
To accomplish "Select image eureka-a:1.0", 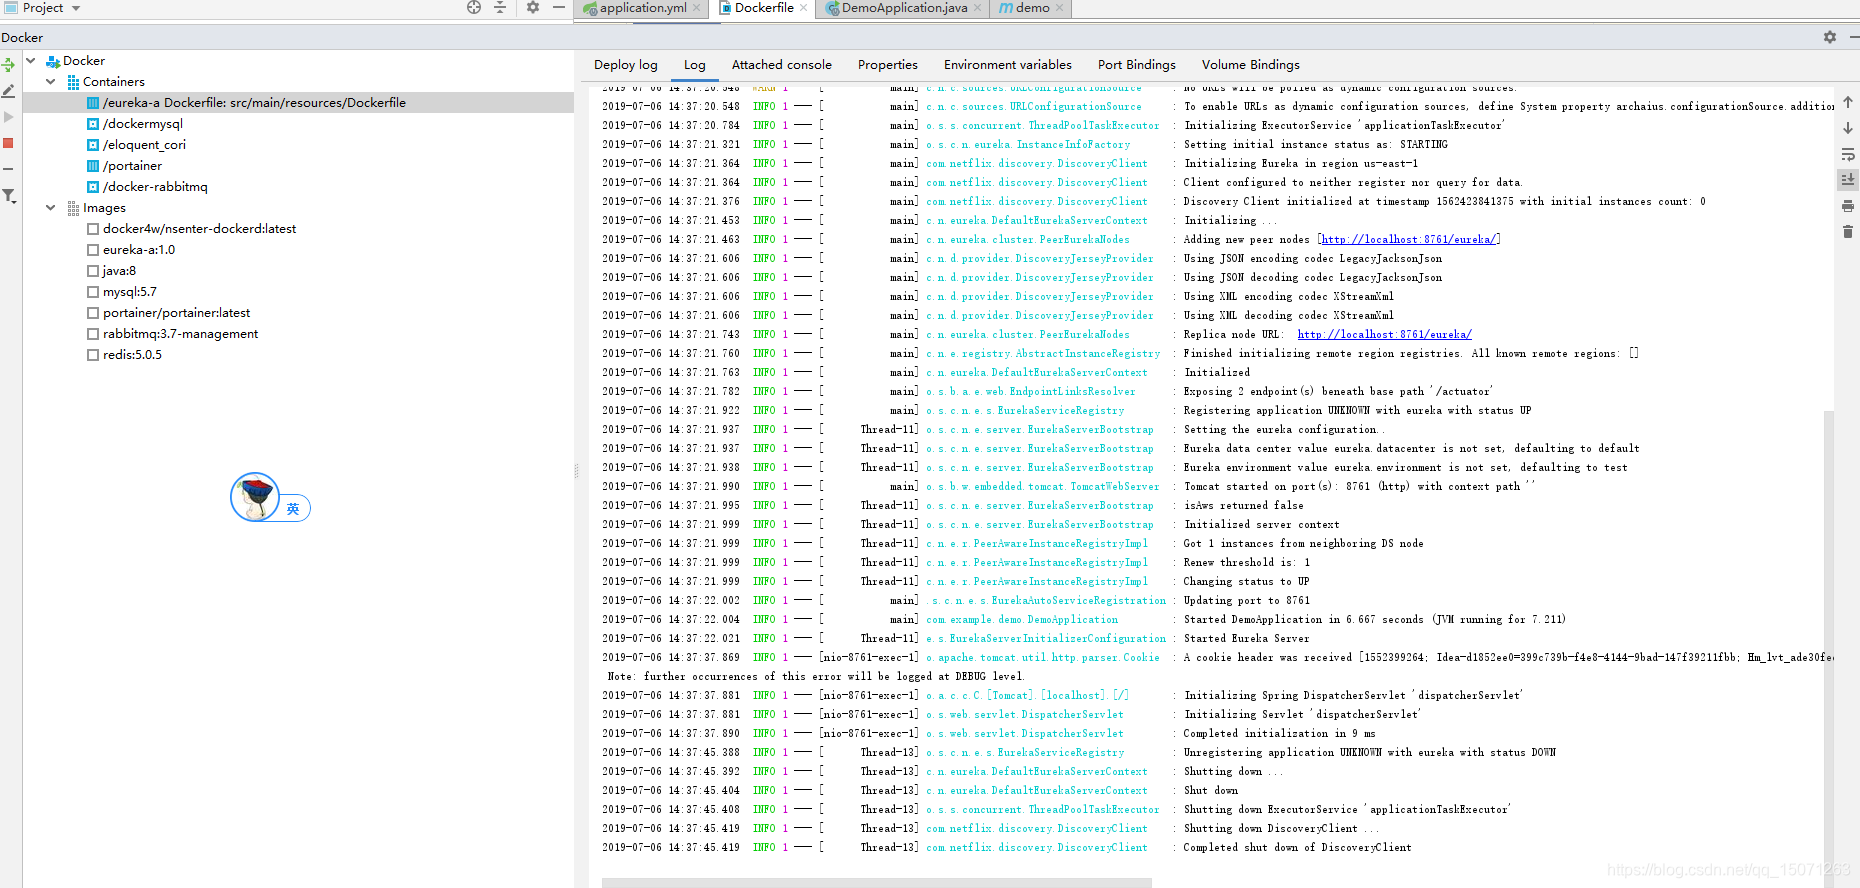I will tap(138, 249).
